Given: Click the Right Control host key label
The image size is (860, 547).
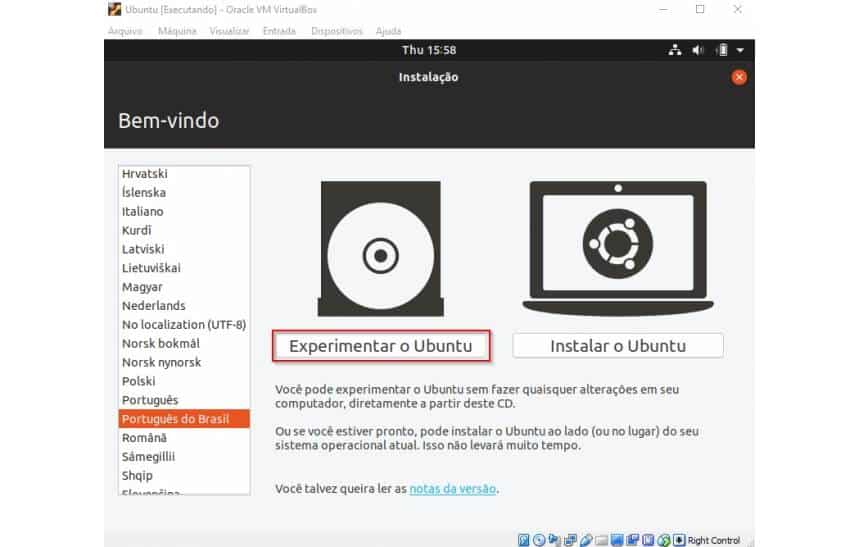Looking at the screenshot, I should click(714, 540).
